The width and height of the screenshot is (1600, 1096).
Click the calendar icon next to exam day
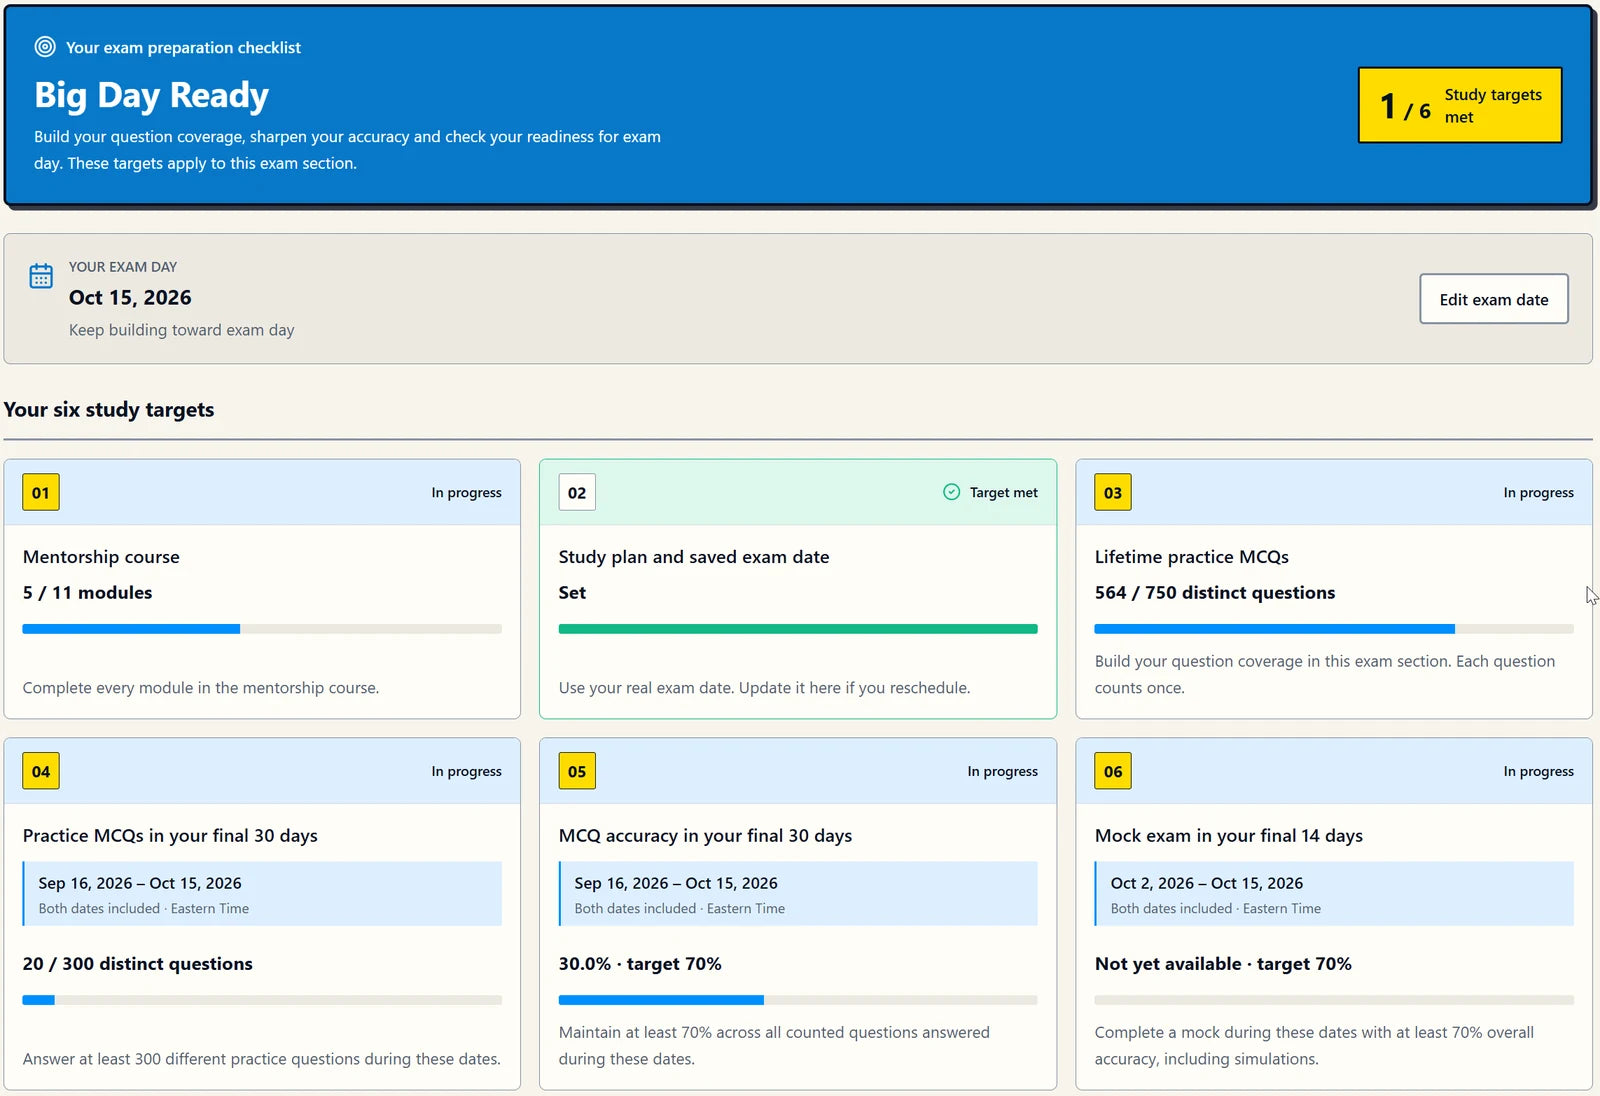coord(41,276)
